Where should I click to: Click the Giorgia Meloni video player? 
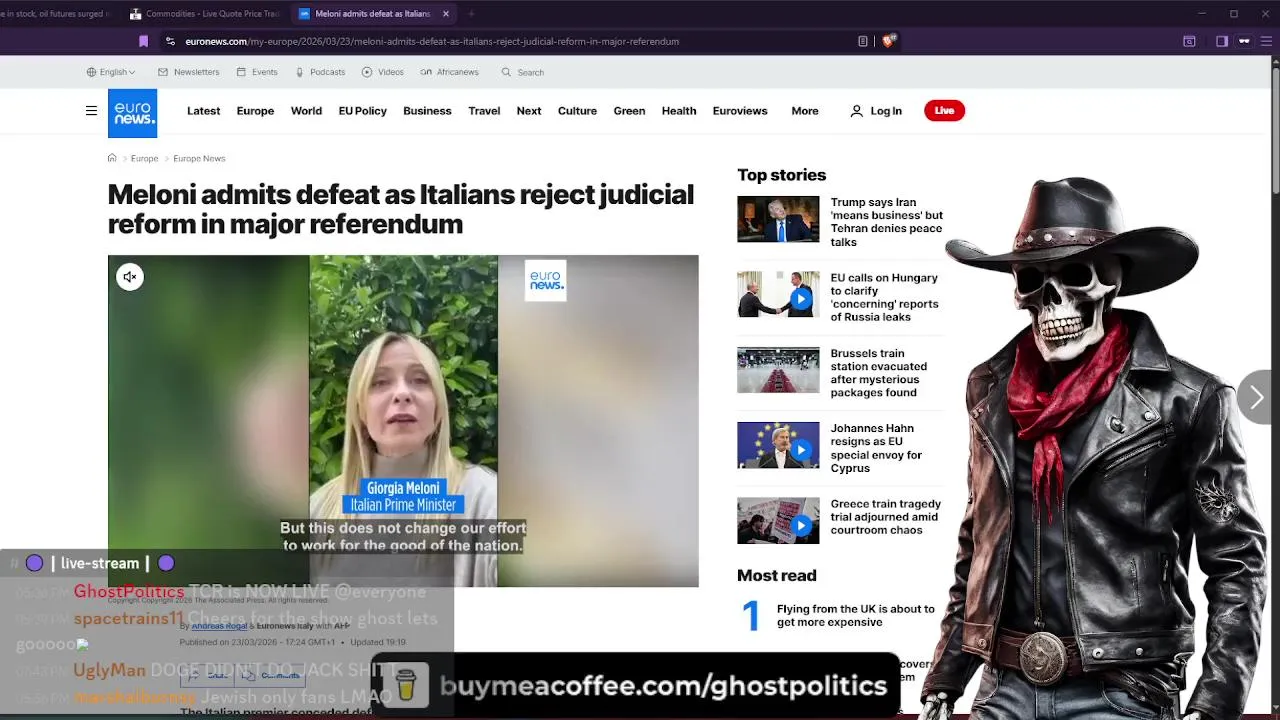pyautogui.click(x=403, y=421)
